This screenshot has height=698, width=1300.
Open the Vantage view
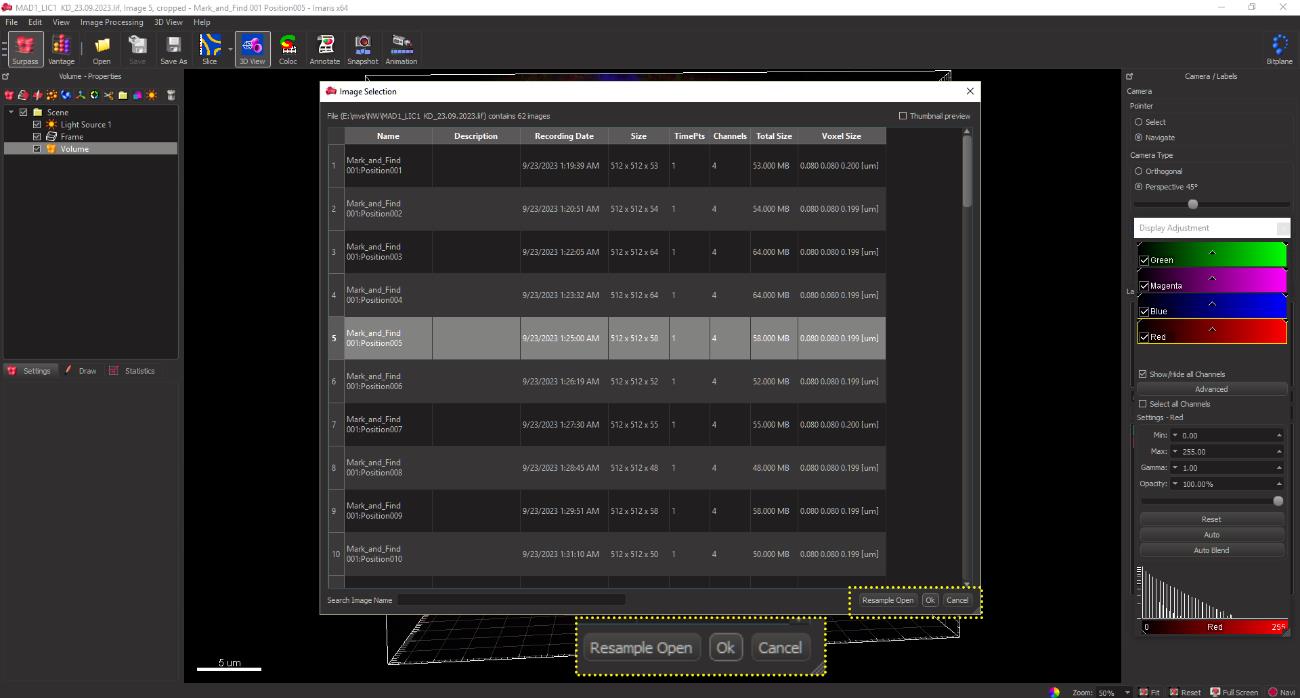click(61, 48)
